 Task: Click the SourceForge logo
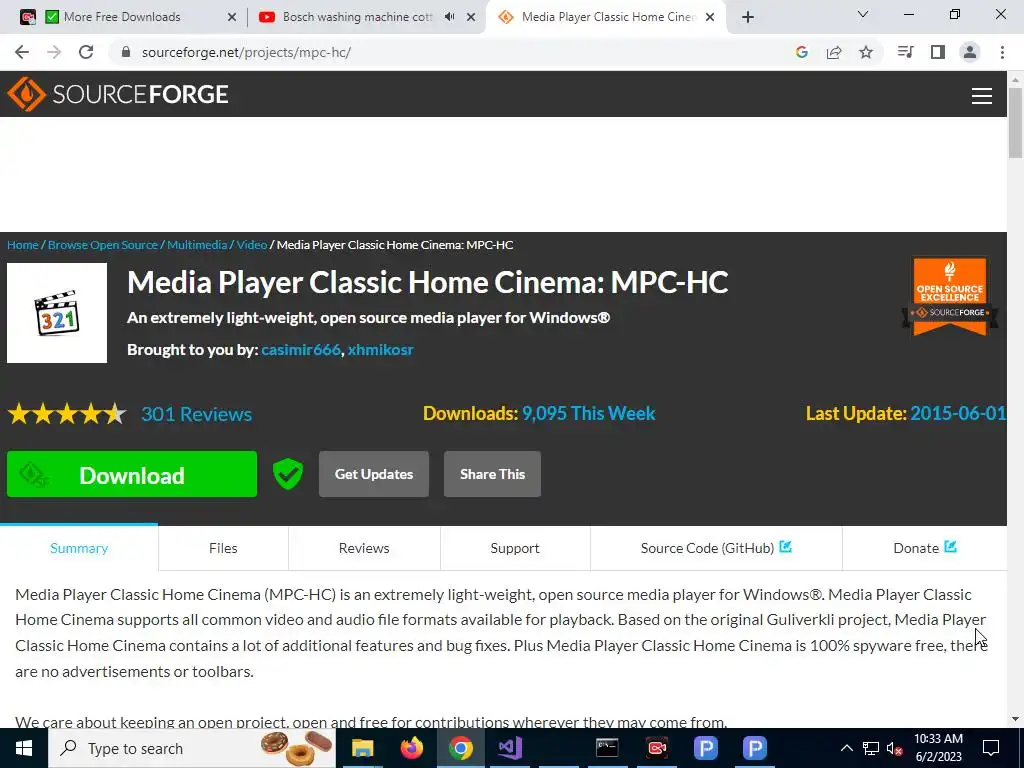[x=118, y=94]
